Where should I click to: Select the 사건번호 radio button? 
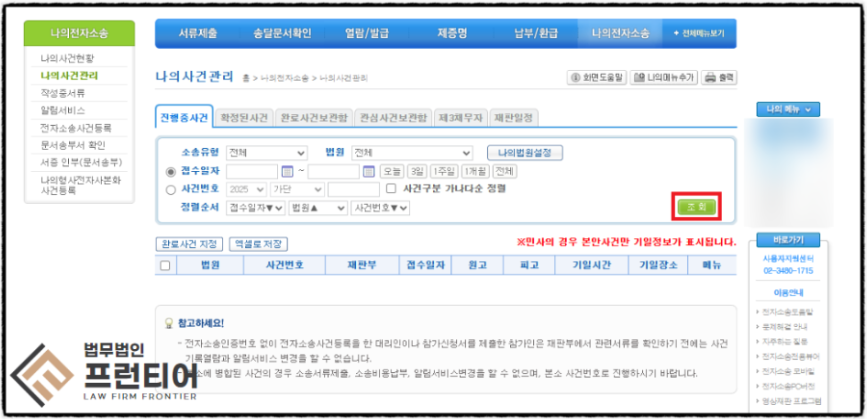(170, 188)
